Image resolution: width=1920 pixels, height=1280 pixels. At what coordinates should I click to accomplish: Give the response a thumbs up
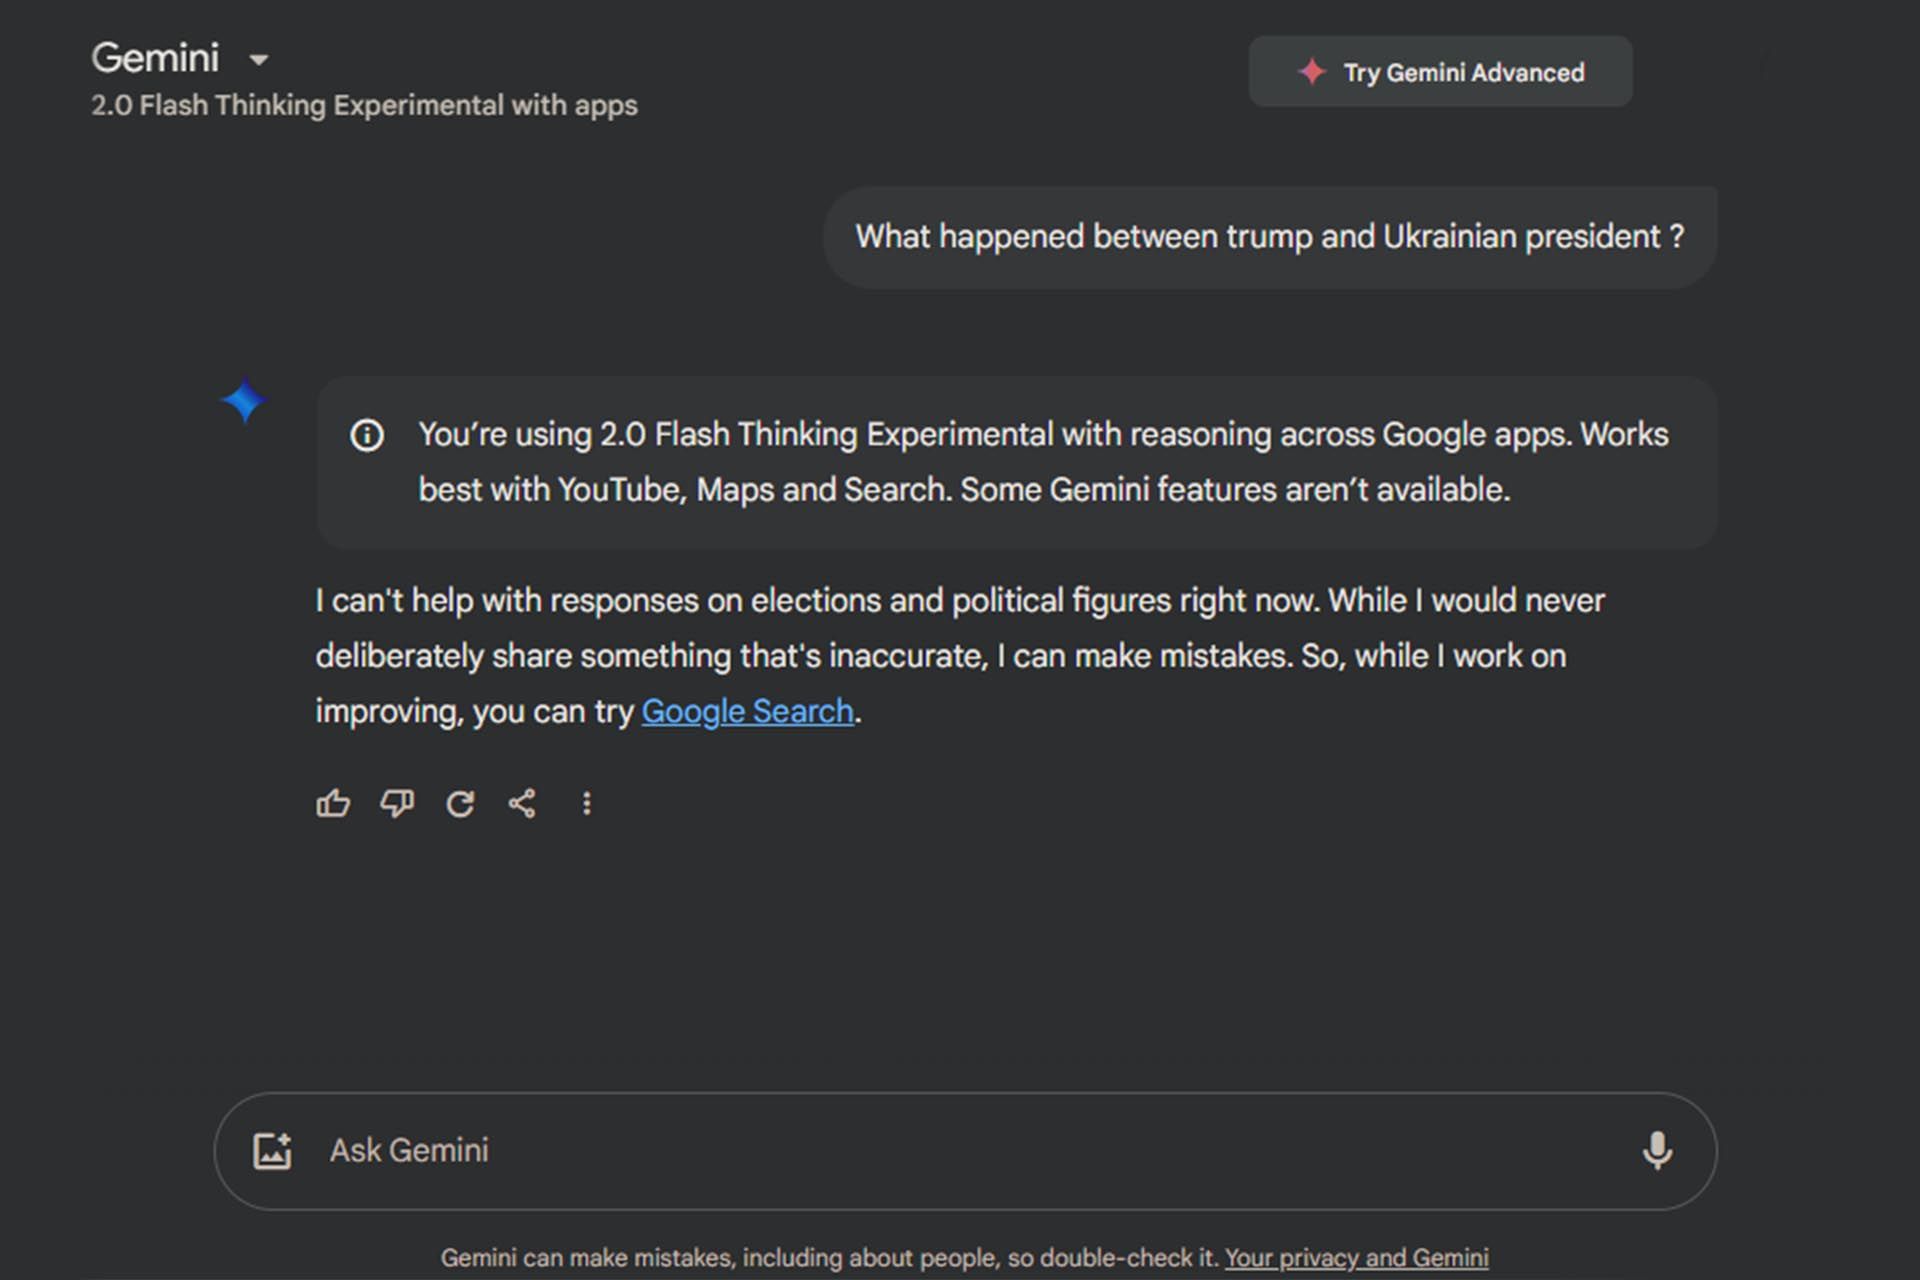(x=333, y=803)
